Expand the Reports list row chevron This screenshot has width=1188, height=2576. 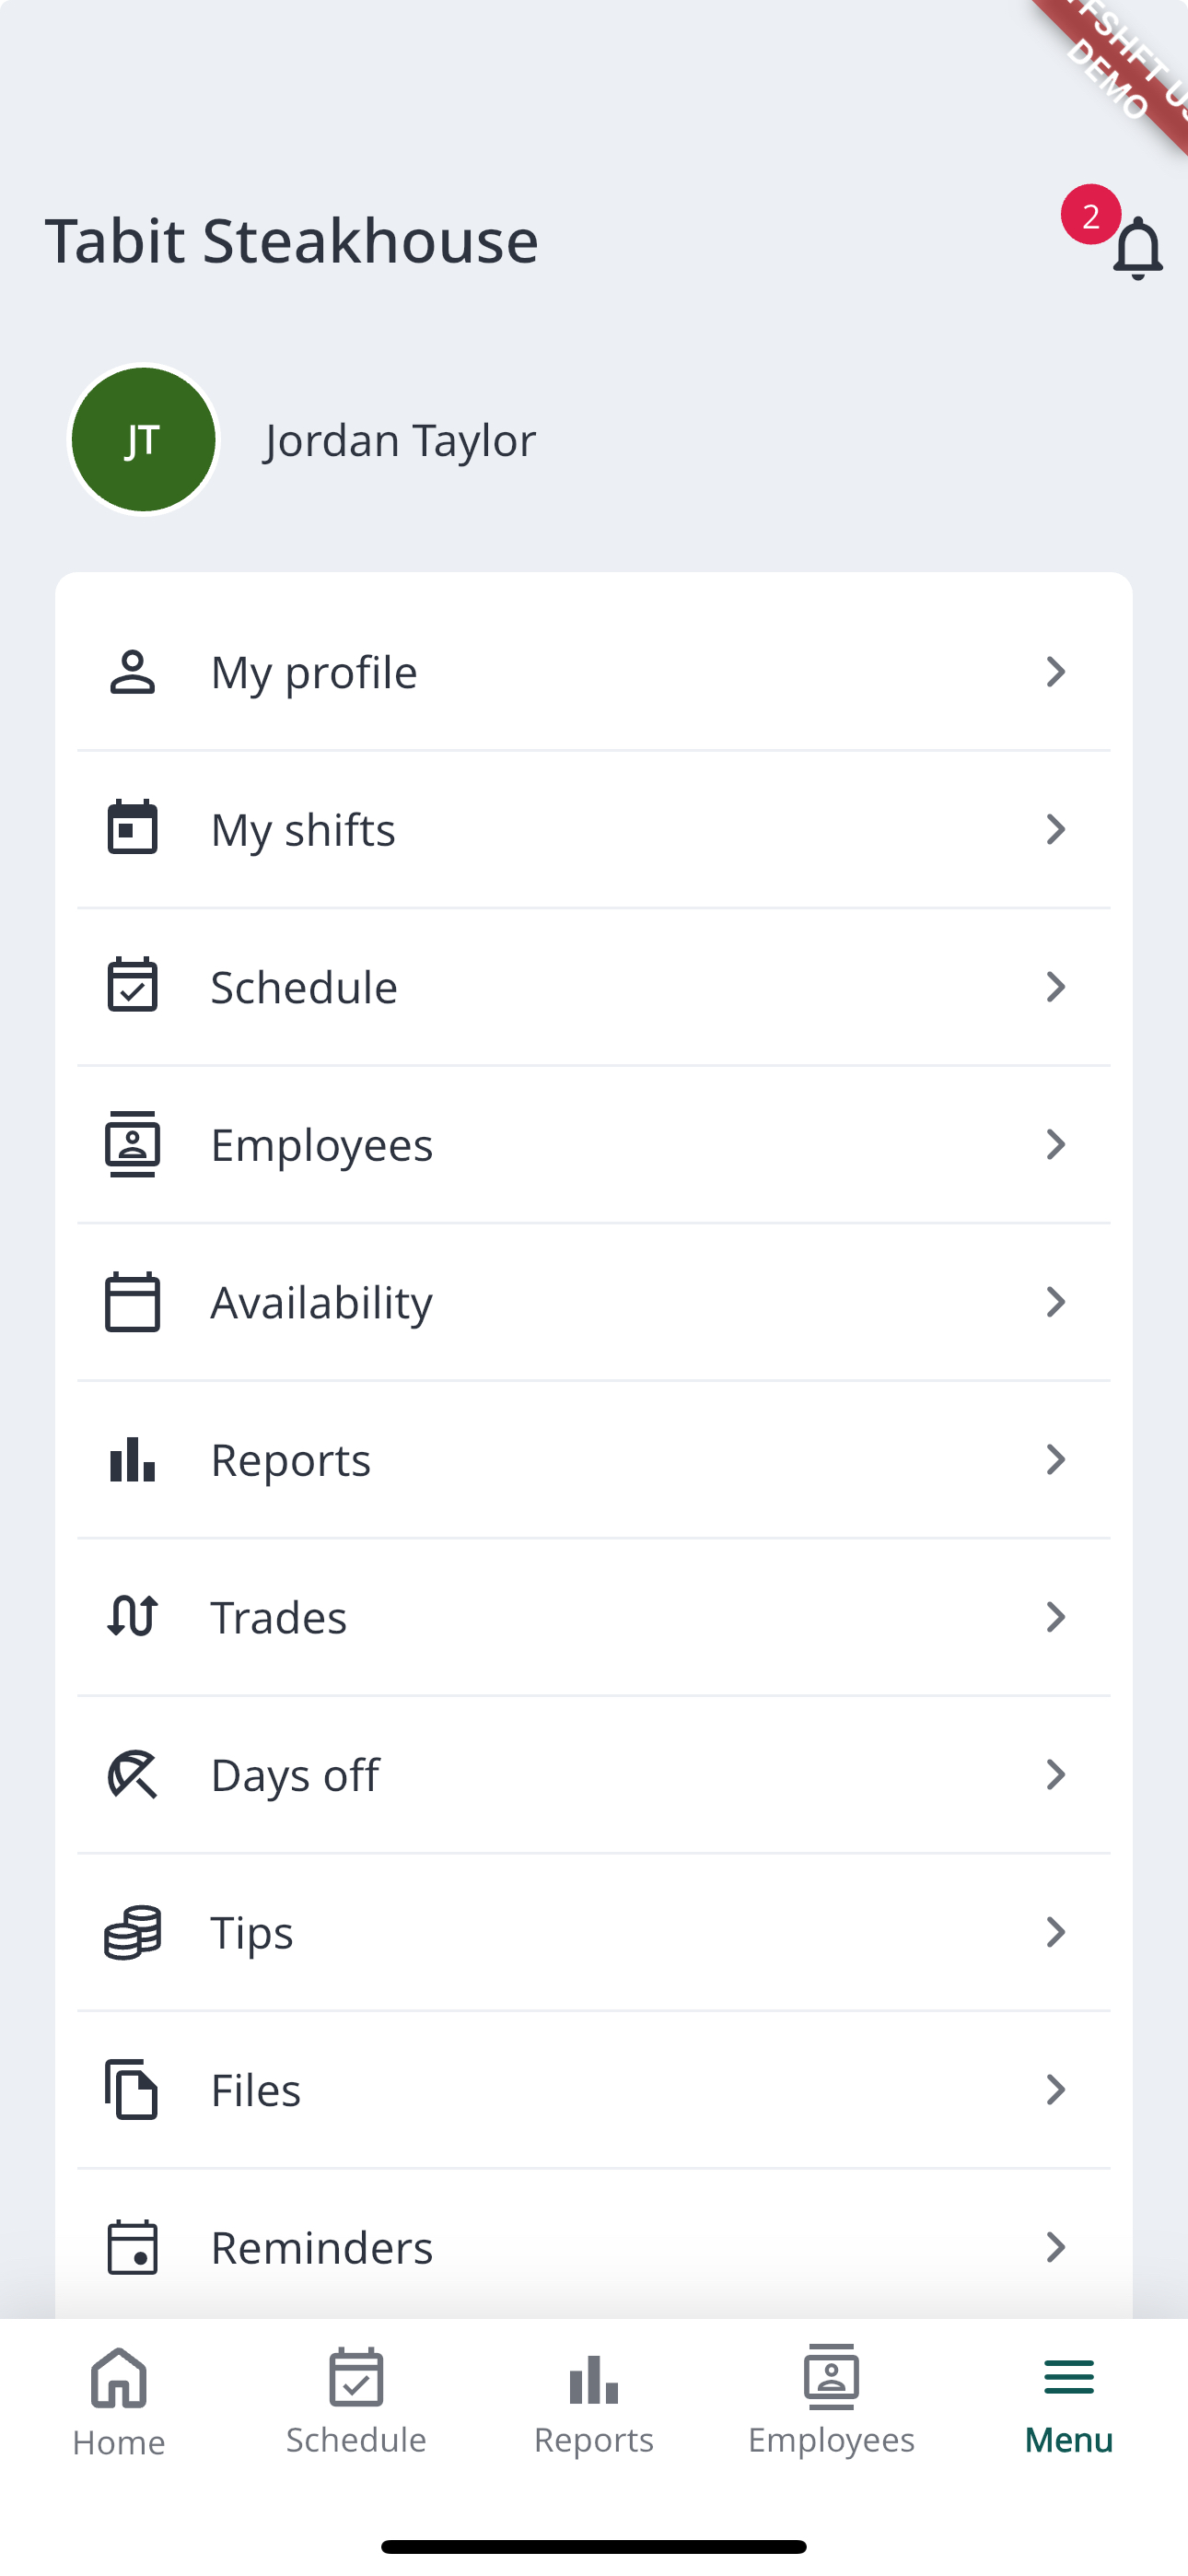pyautogui.click(x=1055, y=1459)
